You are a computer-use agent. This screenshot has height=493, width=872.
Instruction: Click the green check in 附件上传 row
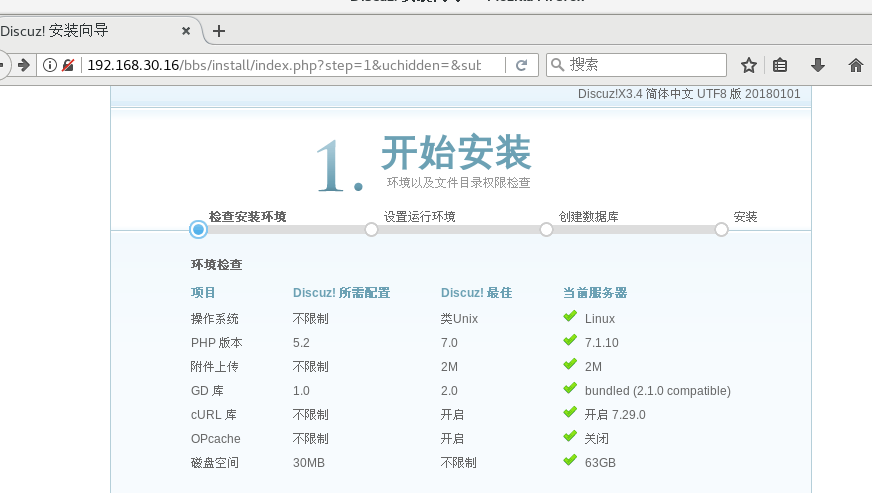[x=570, y=364]
